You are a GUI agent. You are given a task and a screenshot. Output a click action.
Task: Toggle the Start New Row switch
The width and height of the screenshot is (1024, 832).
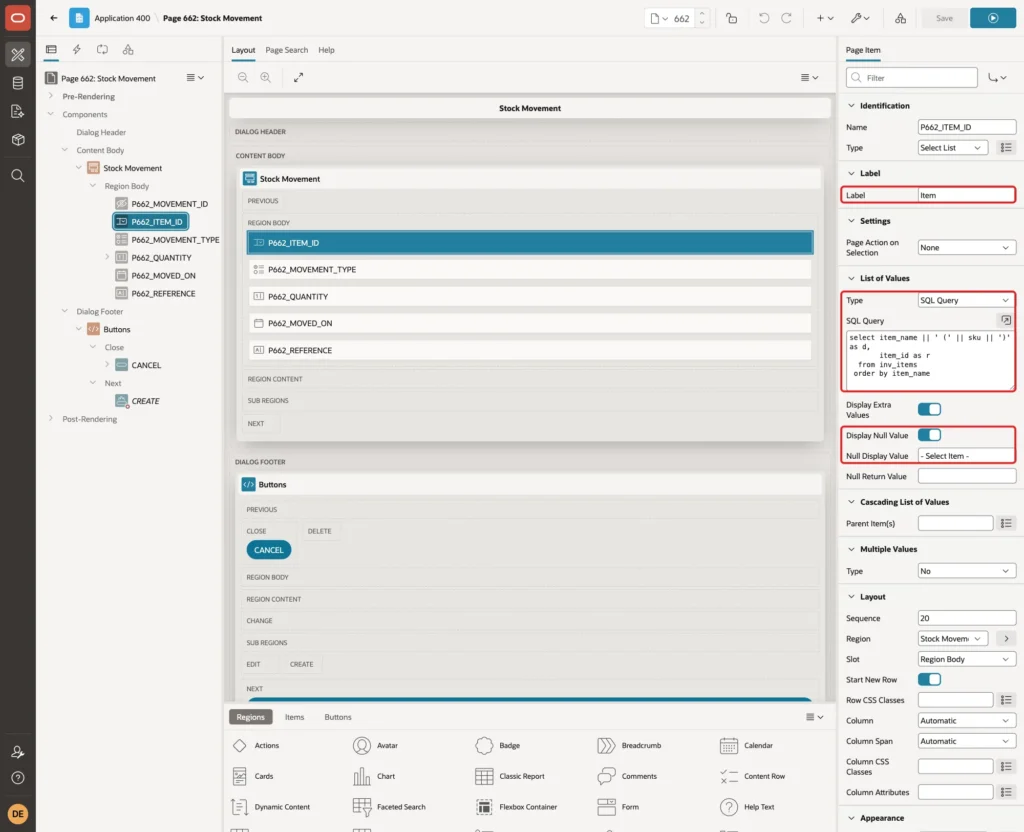click(929, 679)
